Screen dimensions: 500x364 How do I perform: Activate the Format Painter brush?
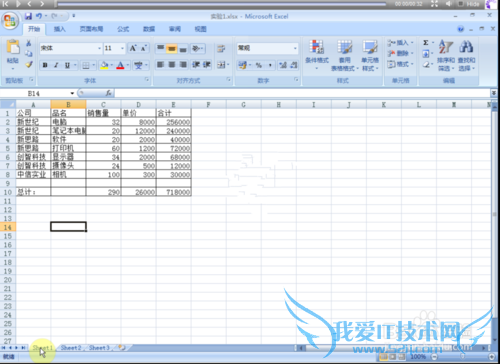pos(29,64)
